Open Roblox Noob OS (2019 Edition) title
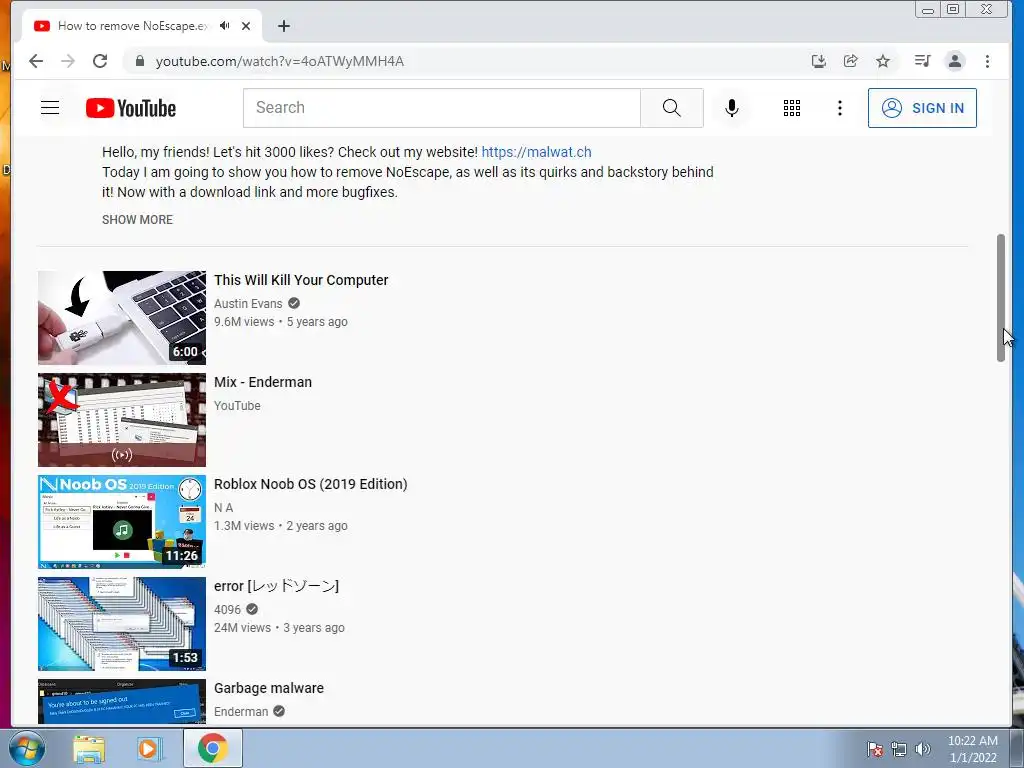The width and height of the screenshot is (1024, 768). click(311, 484)
